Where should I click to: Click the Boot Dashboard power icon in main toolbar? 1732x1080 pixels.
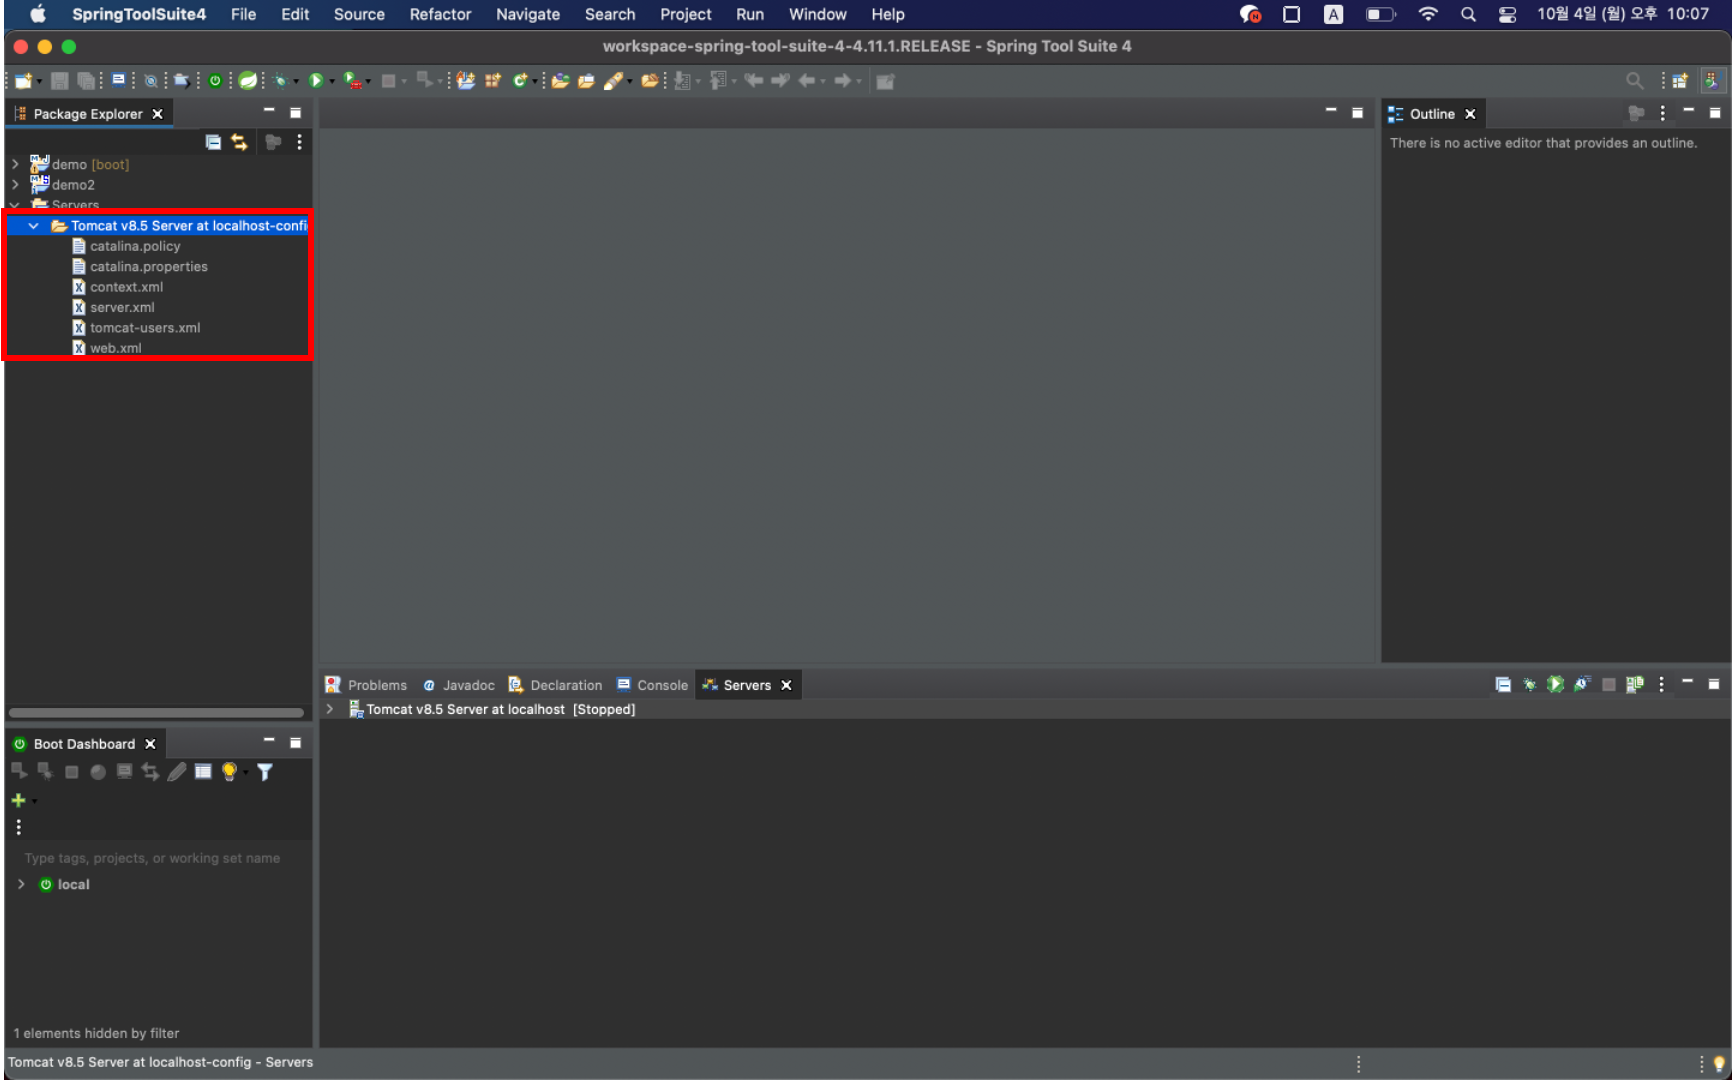(215, 81)
